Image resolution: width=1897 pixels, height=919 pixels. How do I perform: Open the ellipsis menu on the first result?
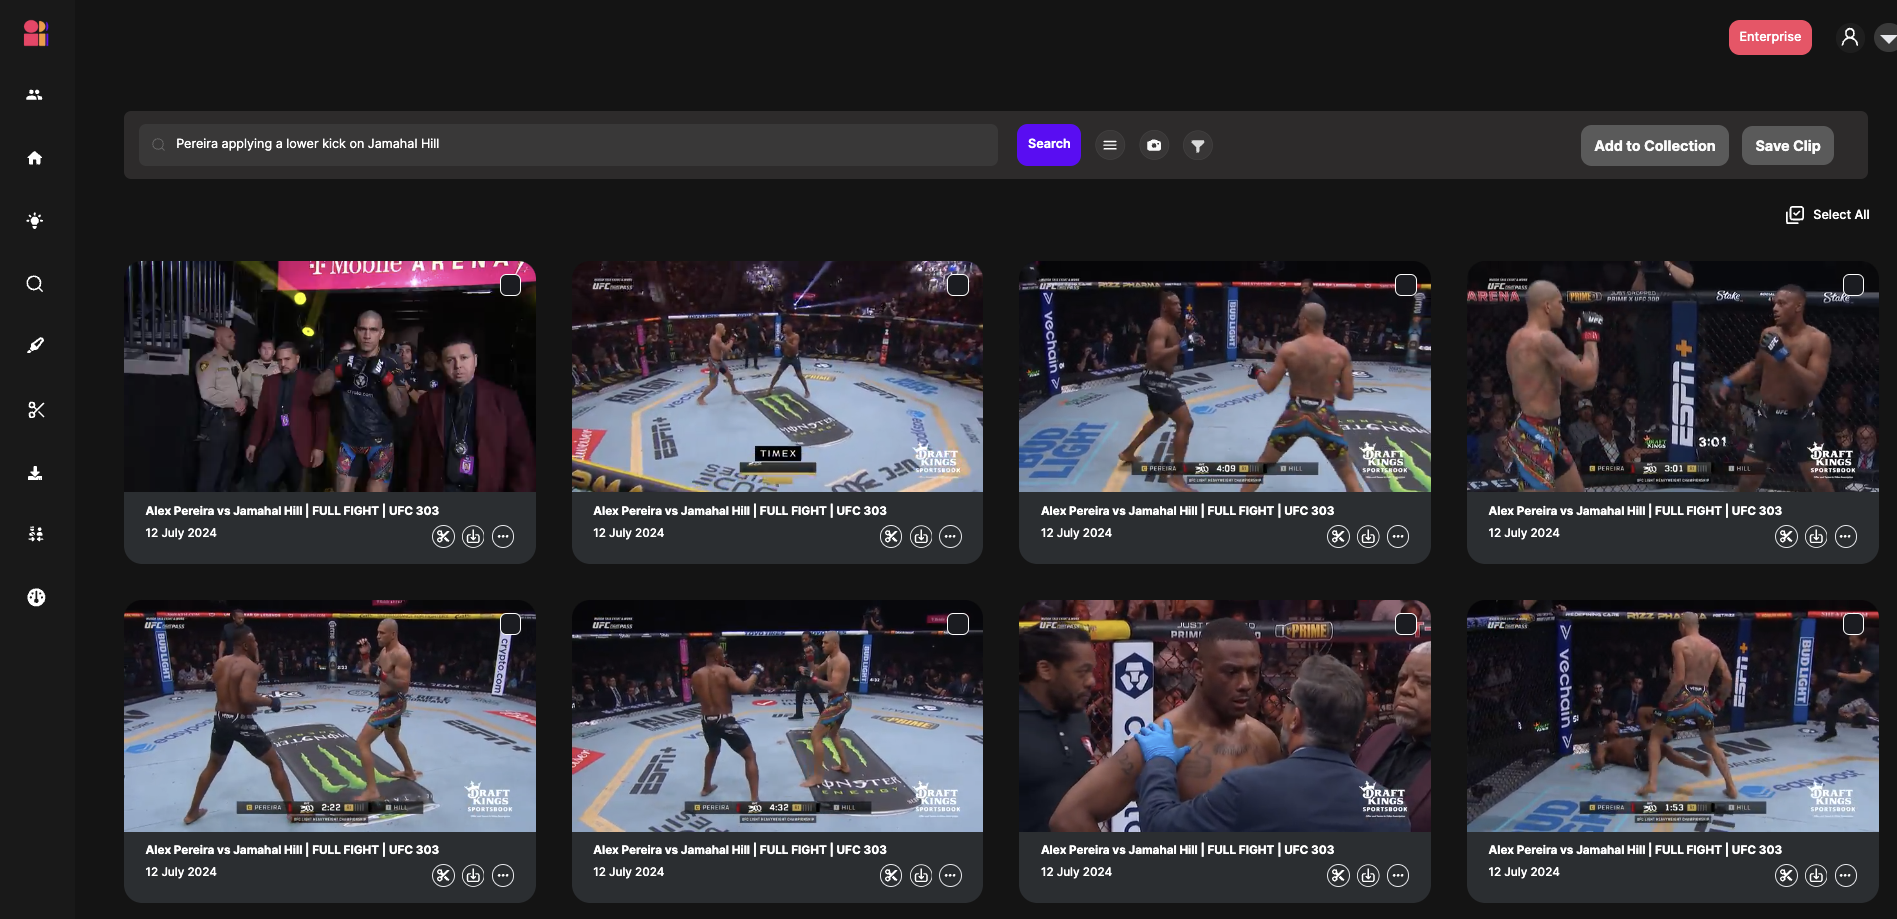point(502,536)
